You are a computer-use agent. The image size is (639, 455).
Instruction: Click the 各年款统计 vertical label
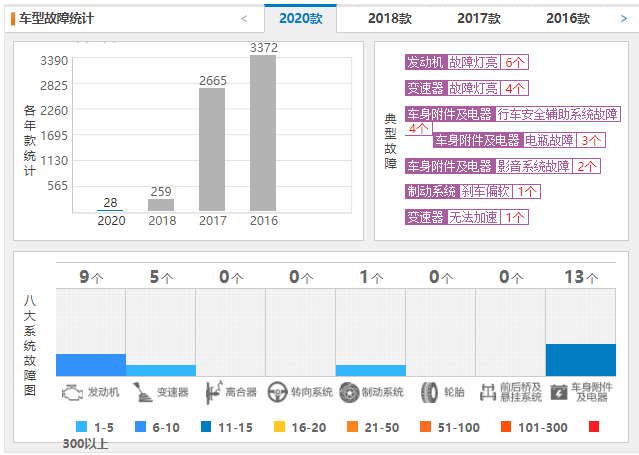click(x=30, y=140)
